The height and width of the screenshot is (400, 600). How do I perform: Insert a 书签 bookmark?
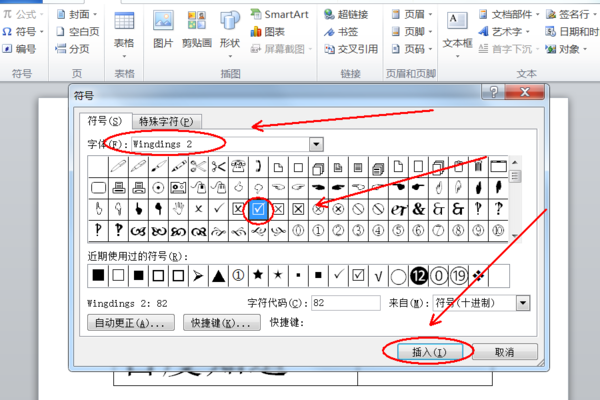coord(341,31)
